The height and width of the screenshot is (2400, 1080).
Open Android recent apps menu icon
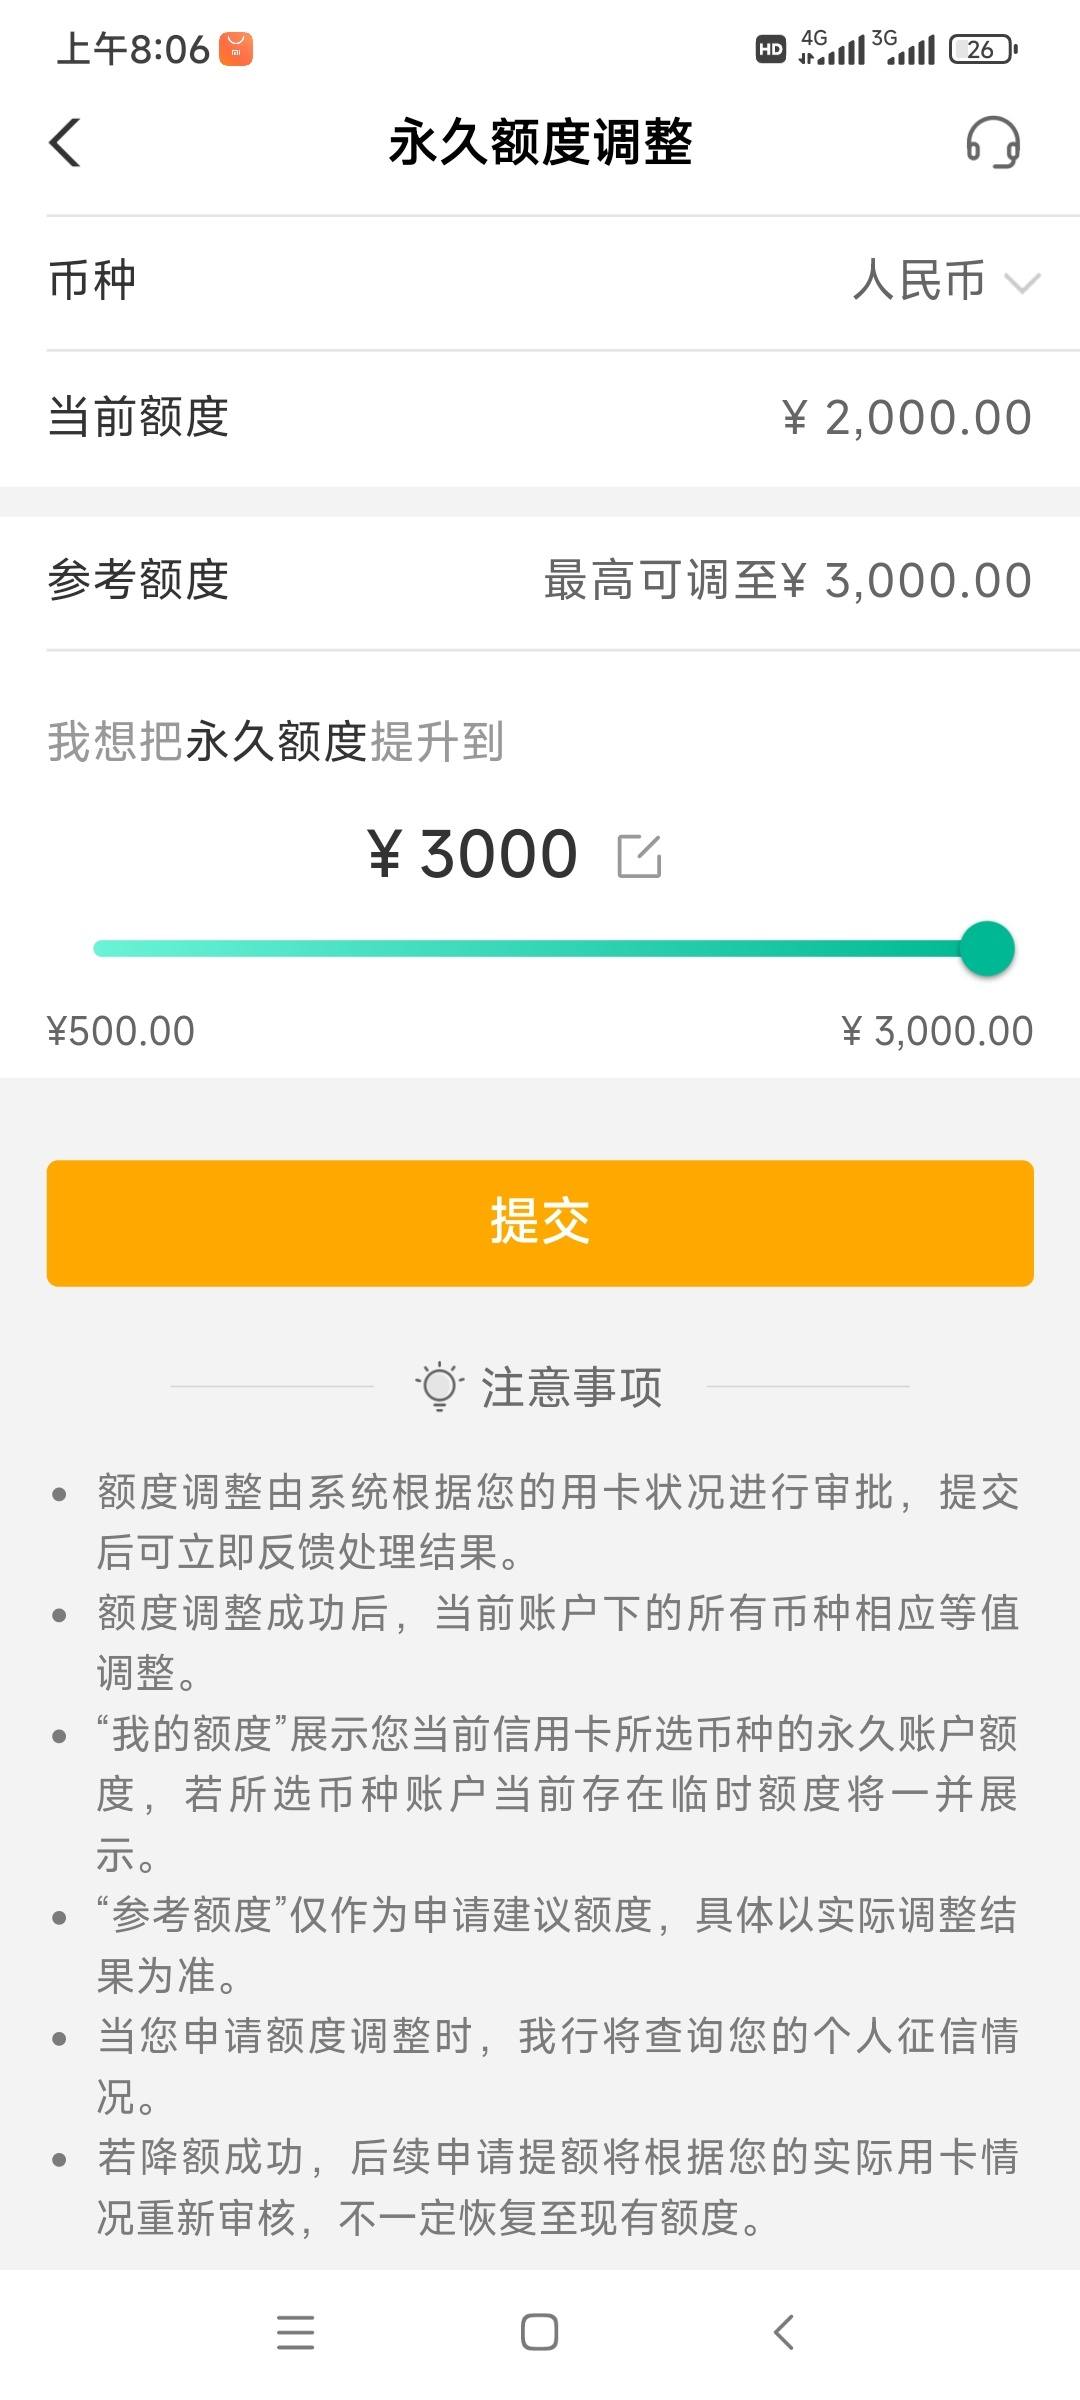pos(296,2332)
